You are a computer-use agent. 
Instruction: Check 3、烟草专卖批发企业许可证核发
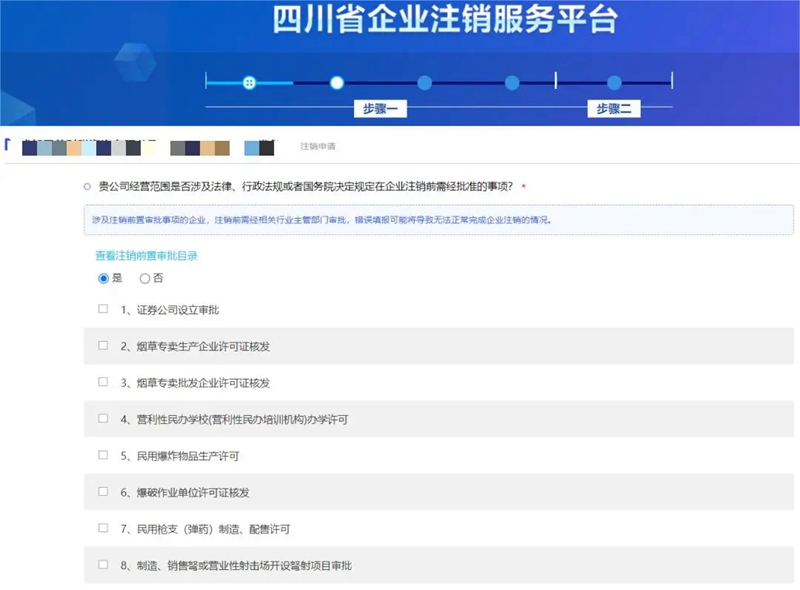(103, 382)
